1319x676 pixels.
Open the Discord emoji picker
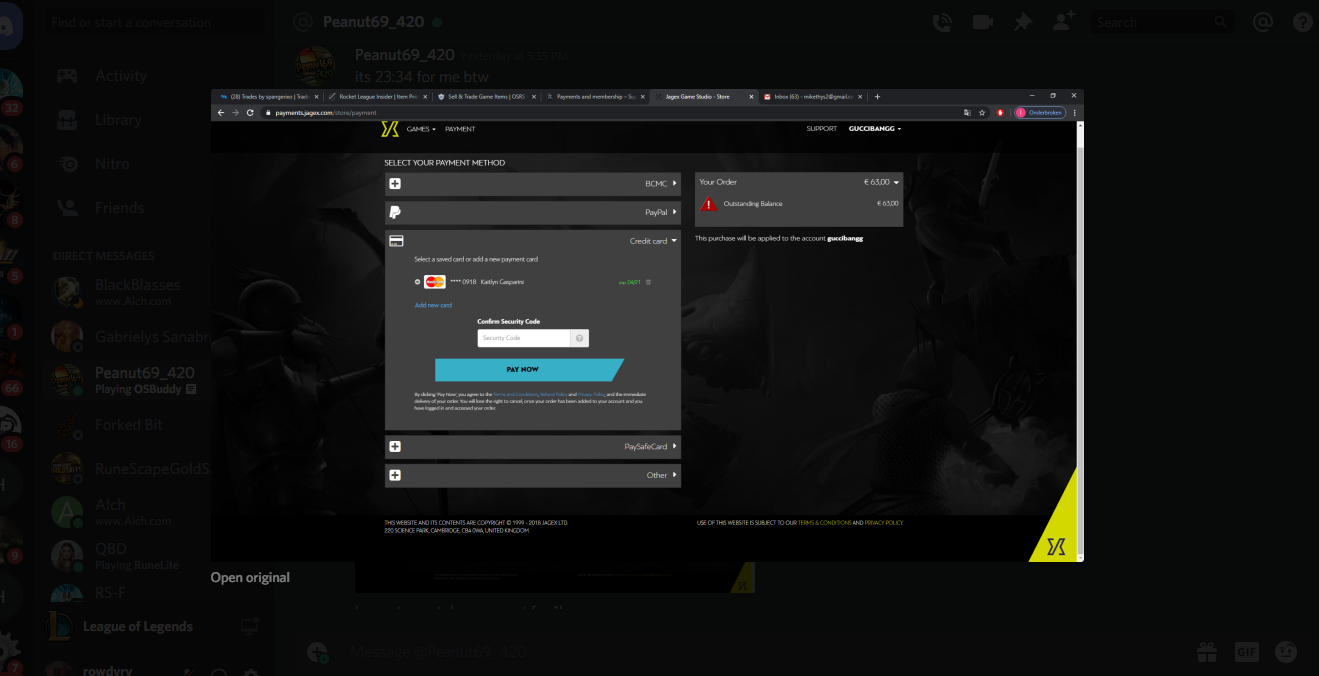coord(1286,651)
